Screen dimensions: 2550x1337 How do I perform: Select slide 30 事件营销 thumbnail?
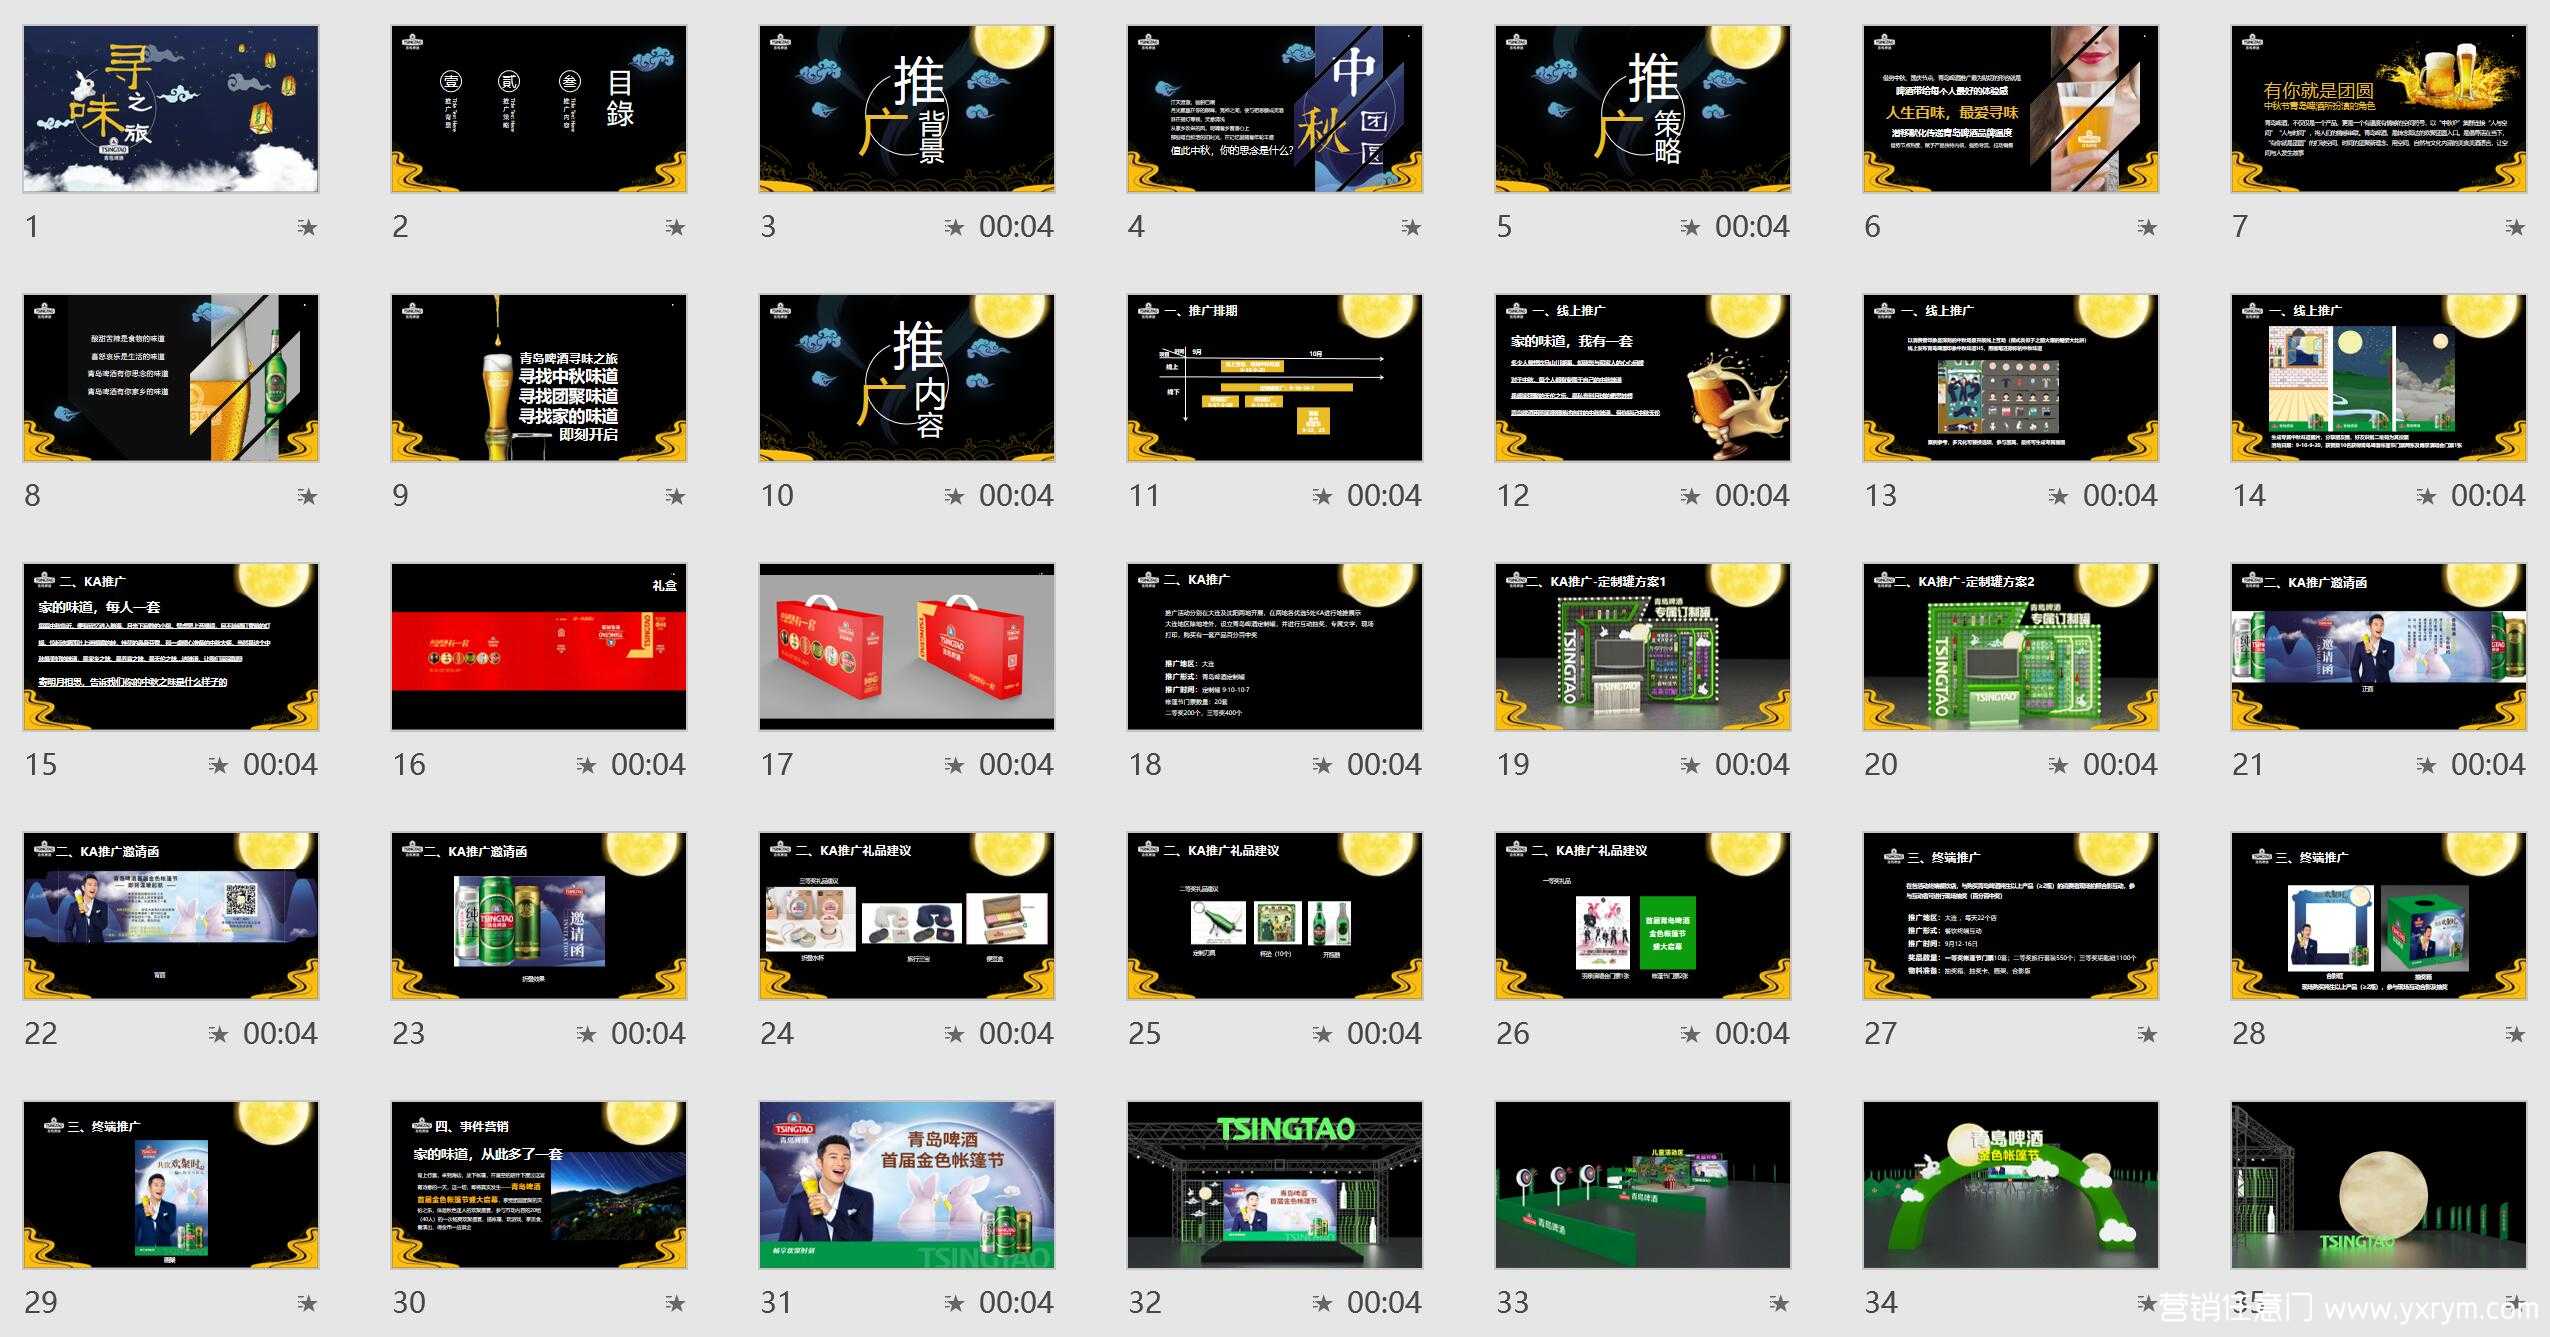[x=539, y=1185]
